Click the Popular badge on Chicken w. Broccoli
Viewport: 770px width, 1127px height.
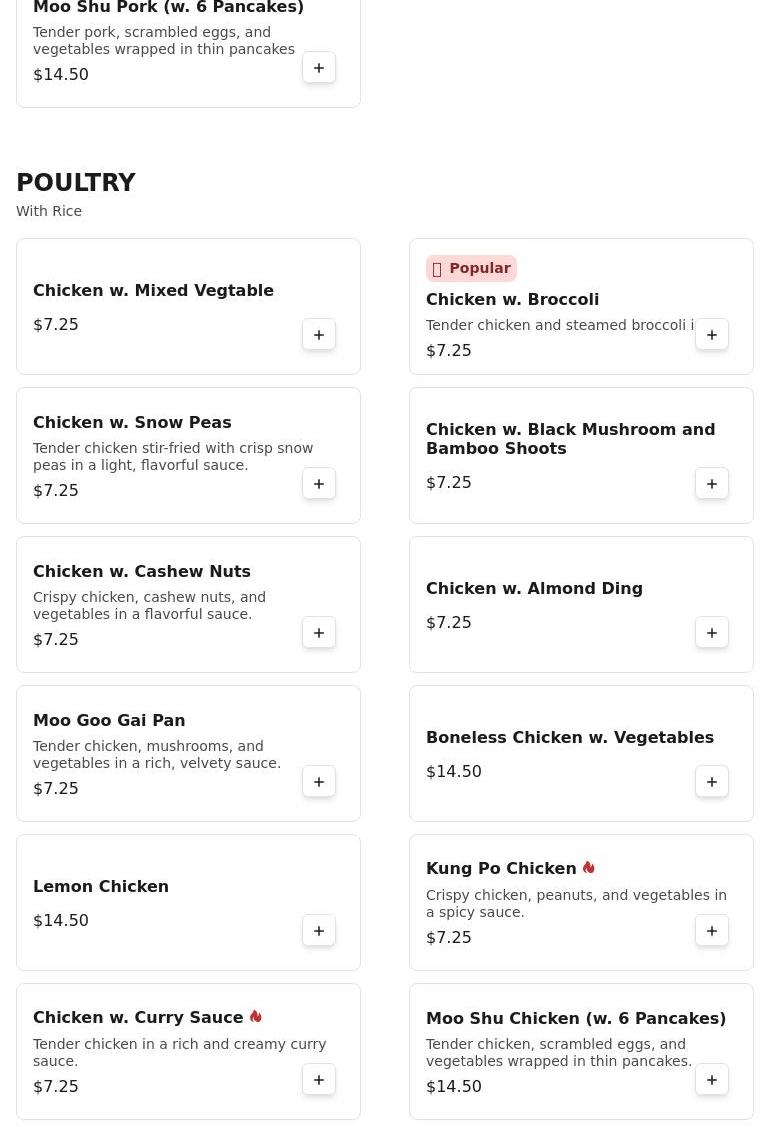[471, 268]
